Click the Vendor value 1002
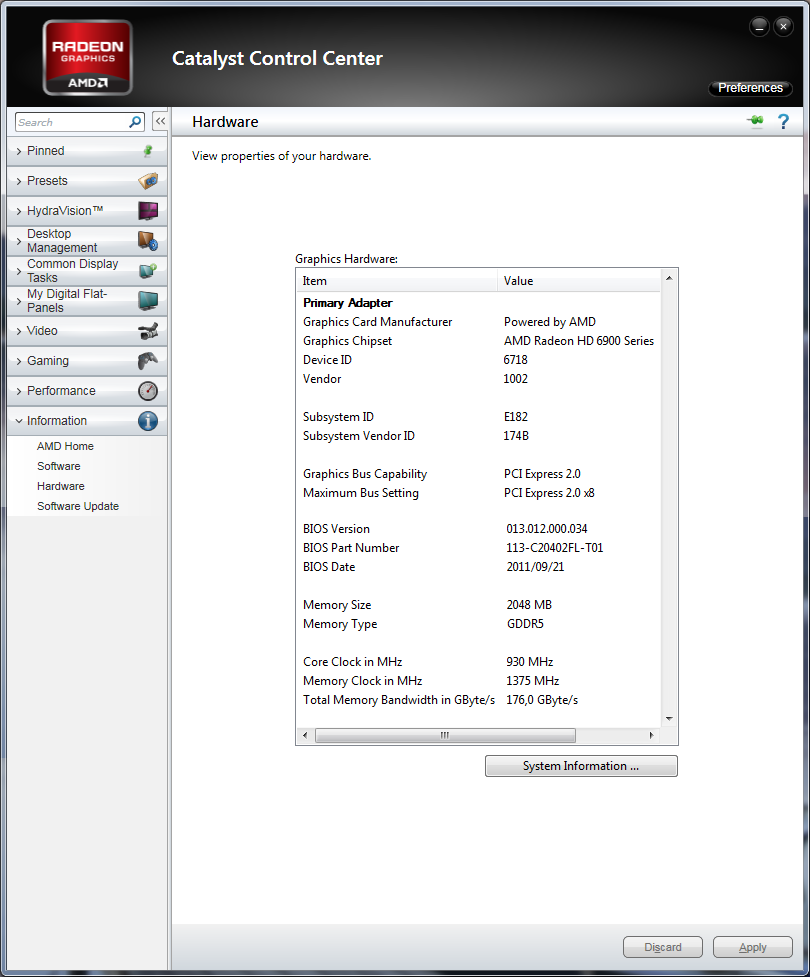 point(515,379)
